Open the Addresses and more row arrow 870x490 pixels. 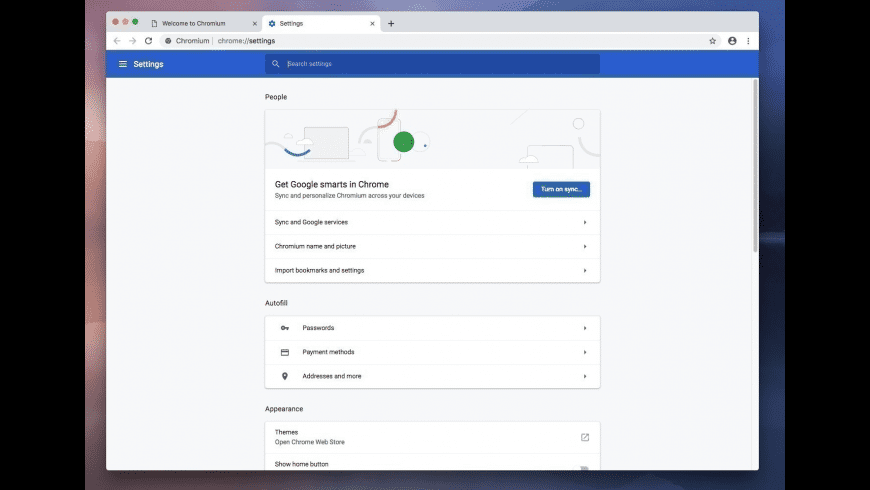pos(585,376)
